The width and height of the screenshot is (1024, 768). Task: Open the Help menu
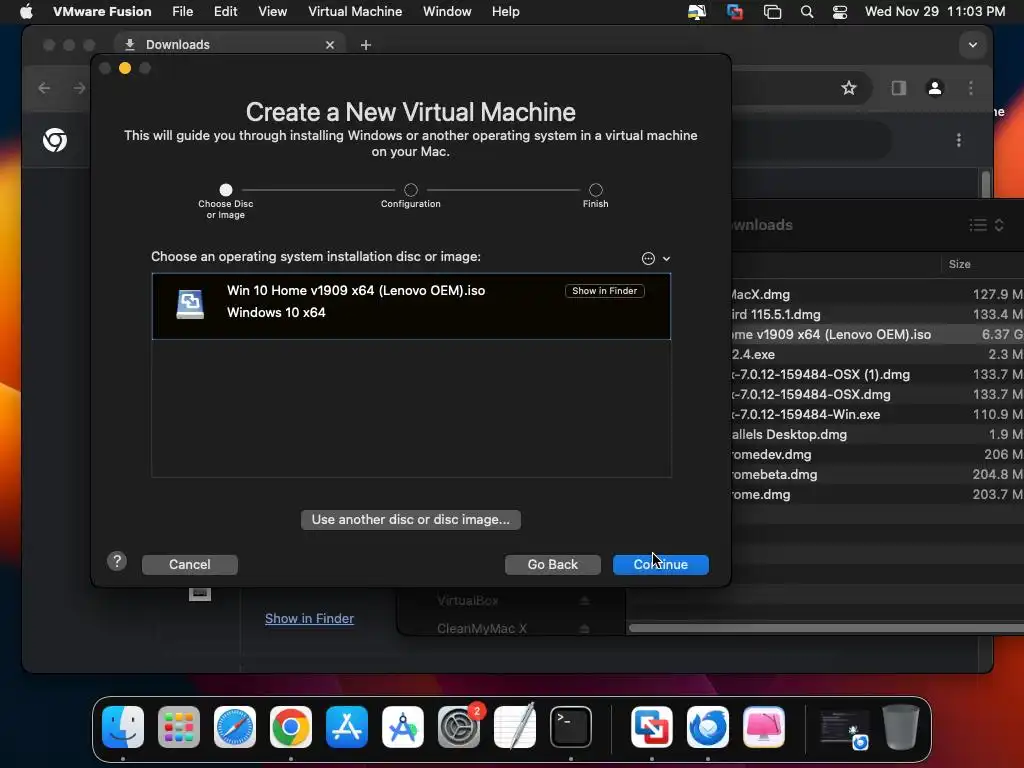click(x=505, y=12)
